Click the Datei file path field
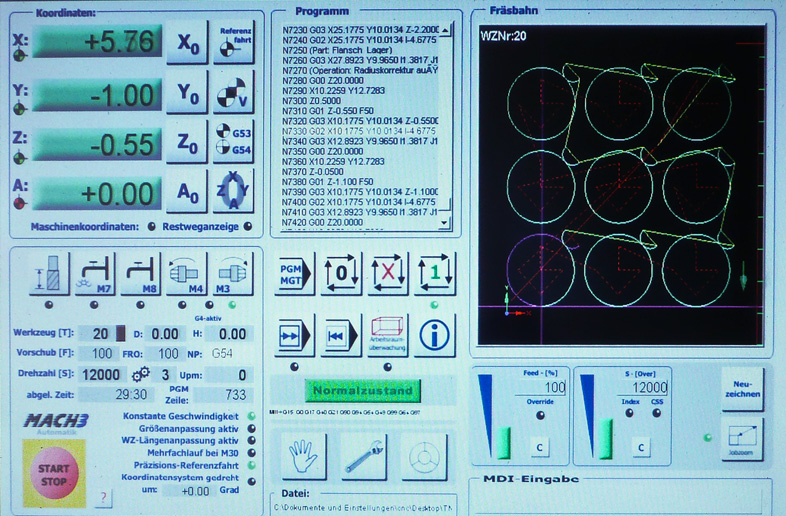This screenshot has width=786, height=516. [363, 507]
